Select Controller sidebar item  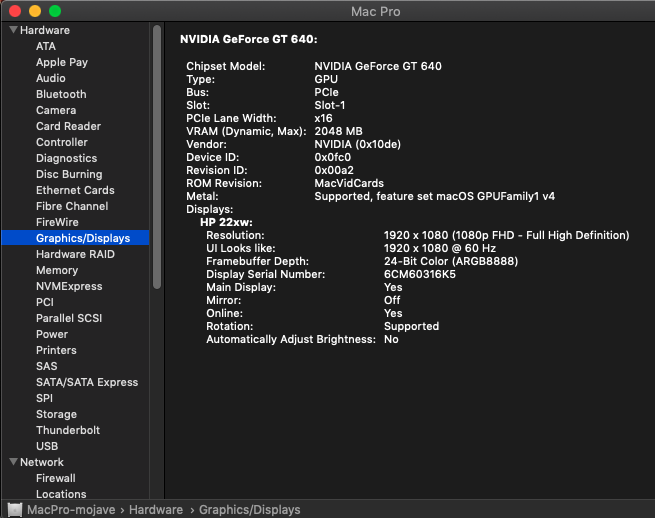pyautogui.click(x=62, y=142)
